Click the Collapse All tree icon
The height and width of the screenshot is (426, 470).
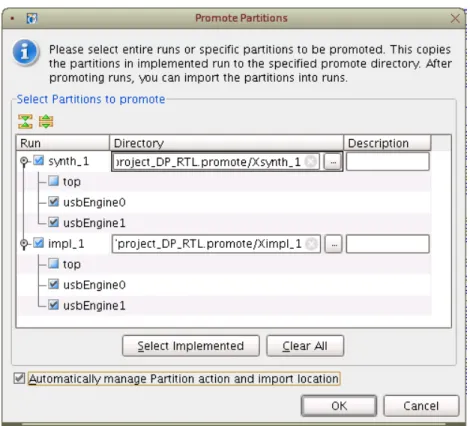(25, 121)
